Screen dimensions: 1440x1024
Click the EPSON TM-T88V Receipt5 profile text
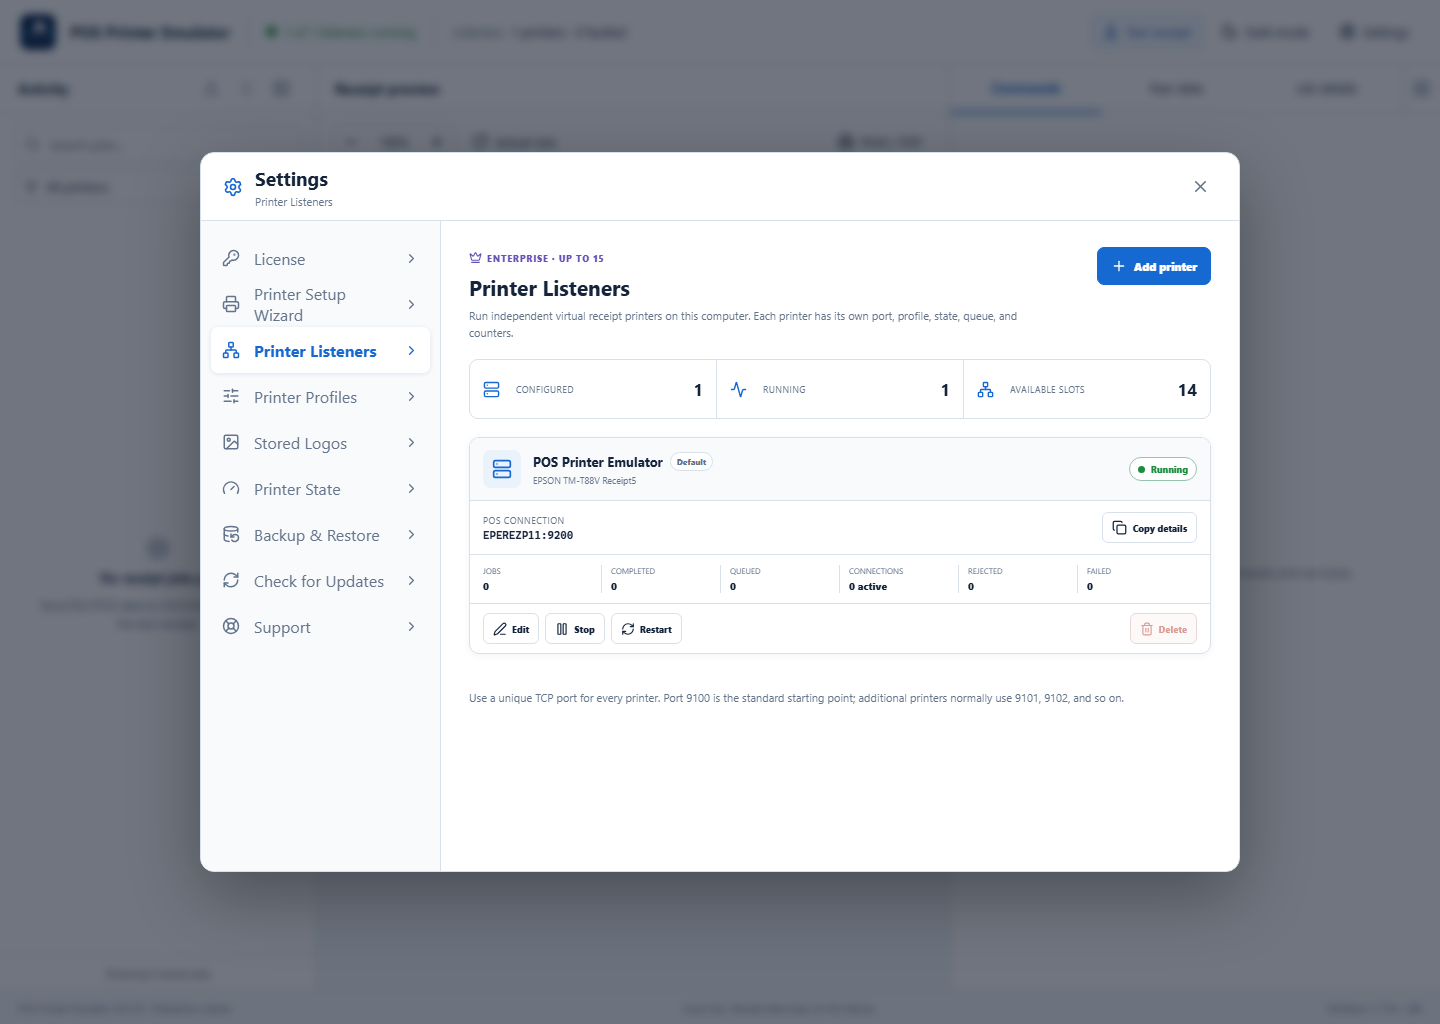584,481
